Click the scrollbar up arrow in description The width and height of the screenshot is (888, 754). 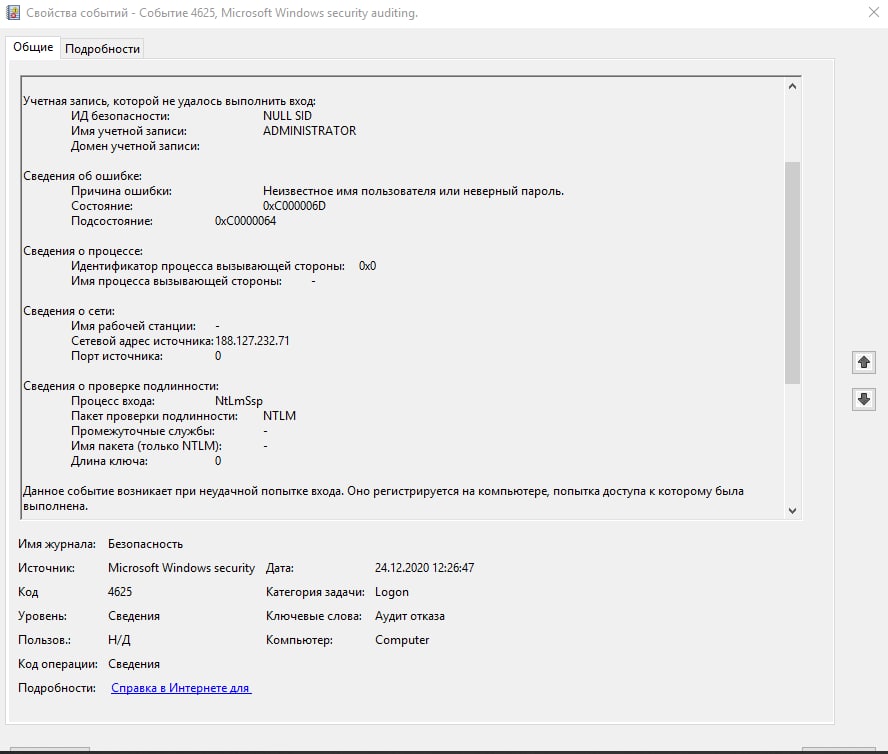click(x=792, y=86)
